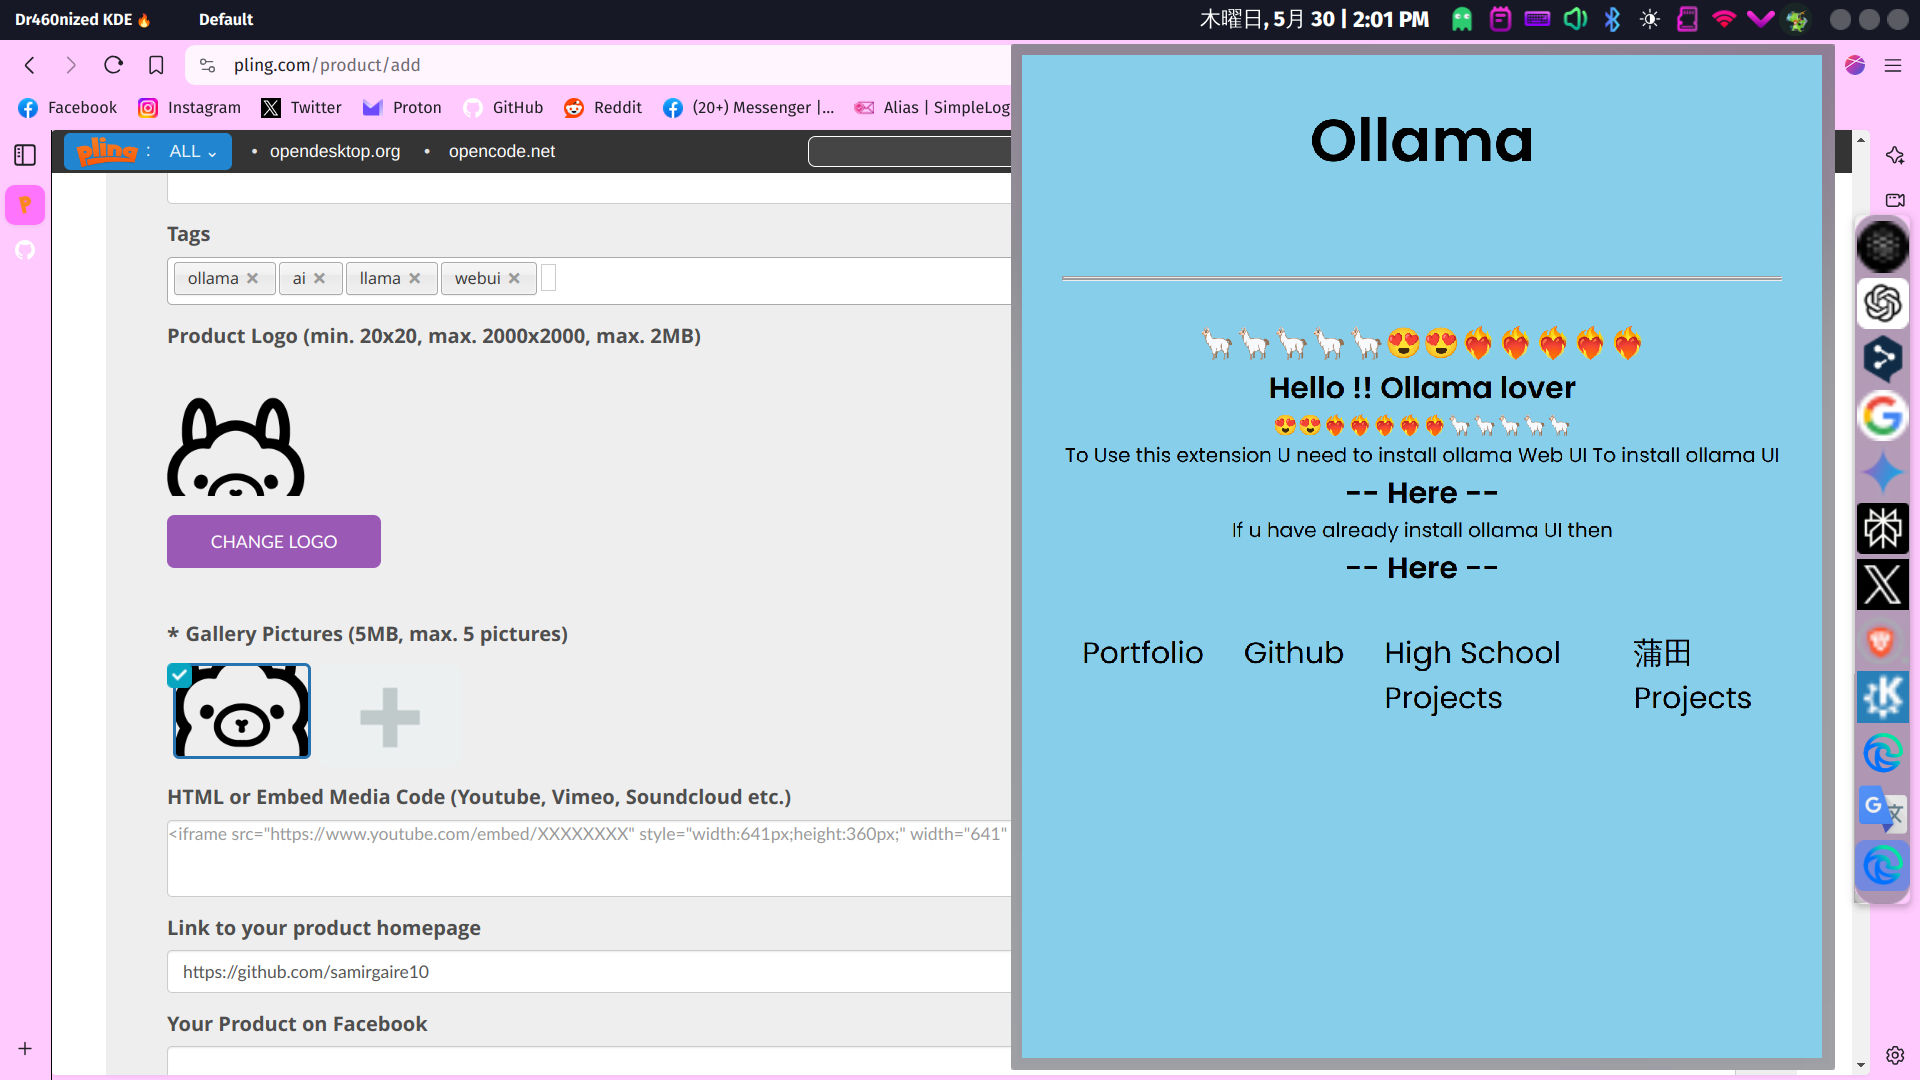Click the product homepage link field
This screenshot has height=1080, width=1920.
(590, 971)
